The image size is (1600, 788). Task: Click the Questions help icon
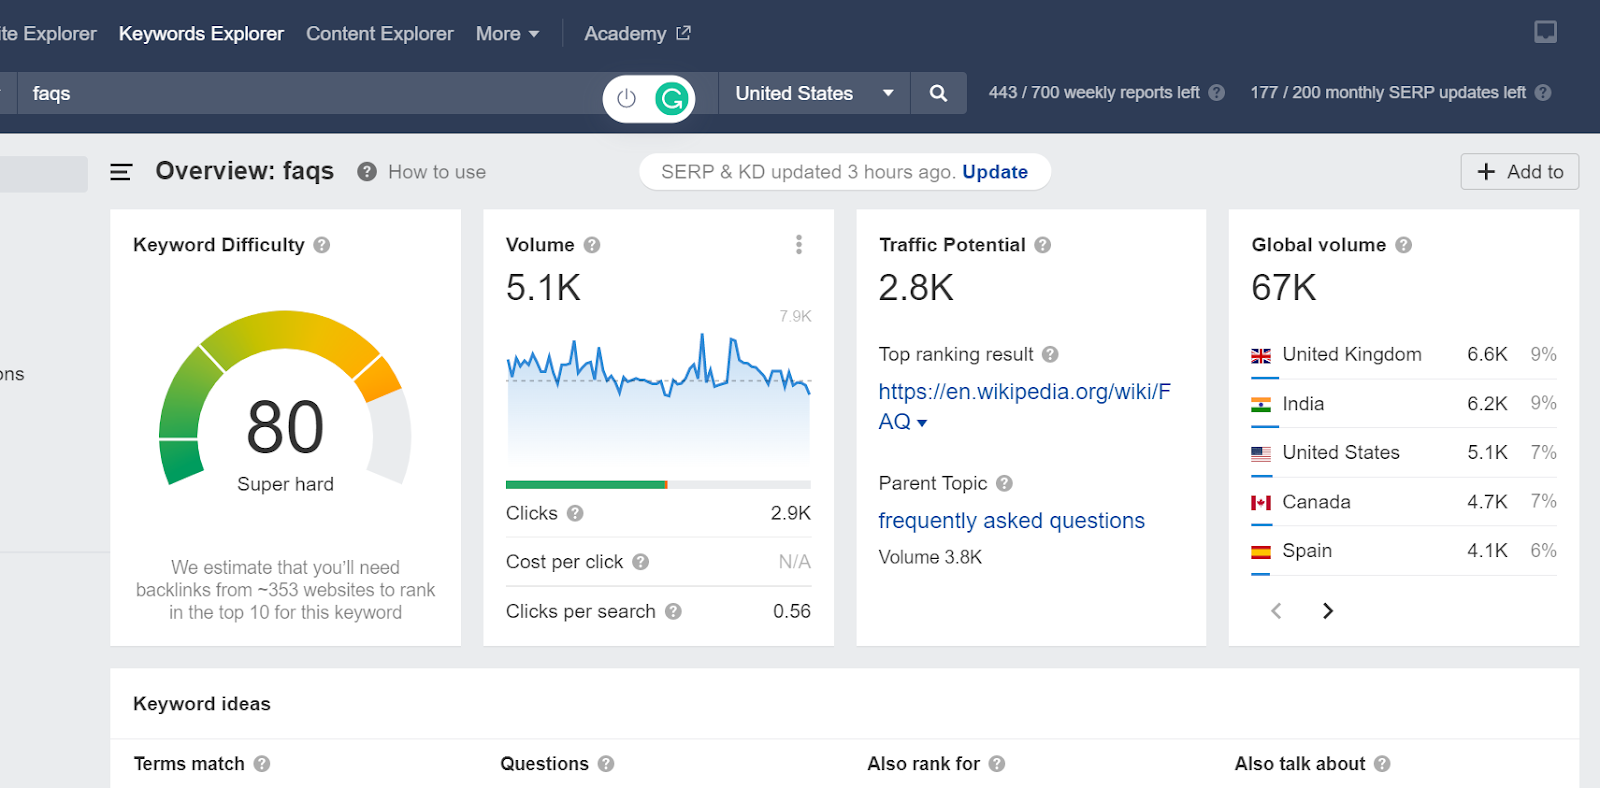606,764
